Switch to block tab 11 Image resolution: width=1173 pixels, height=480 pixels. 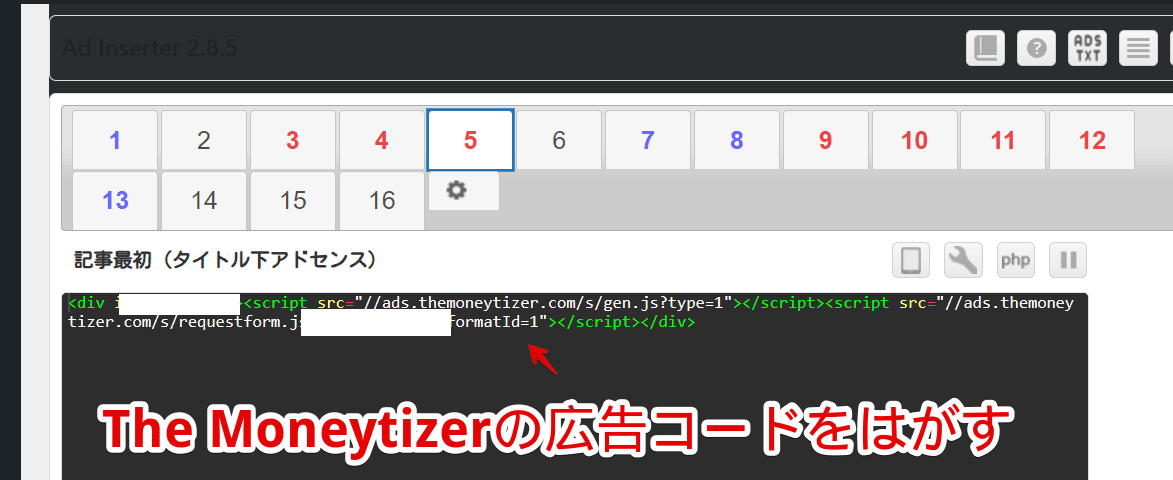(x=1003, y=140)
